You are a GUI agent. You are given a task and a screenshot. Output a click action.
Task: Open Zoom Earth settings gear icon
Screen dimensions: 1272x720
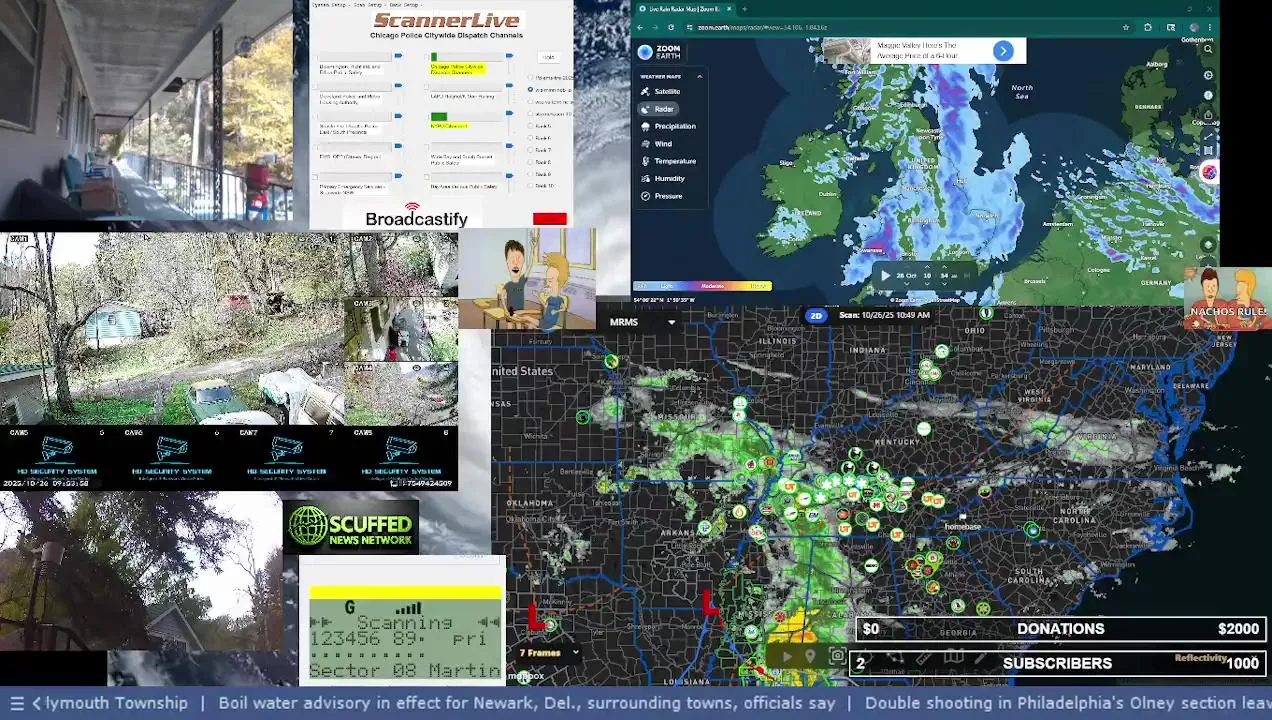pos(1208,75)
